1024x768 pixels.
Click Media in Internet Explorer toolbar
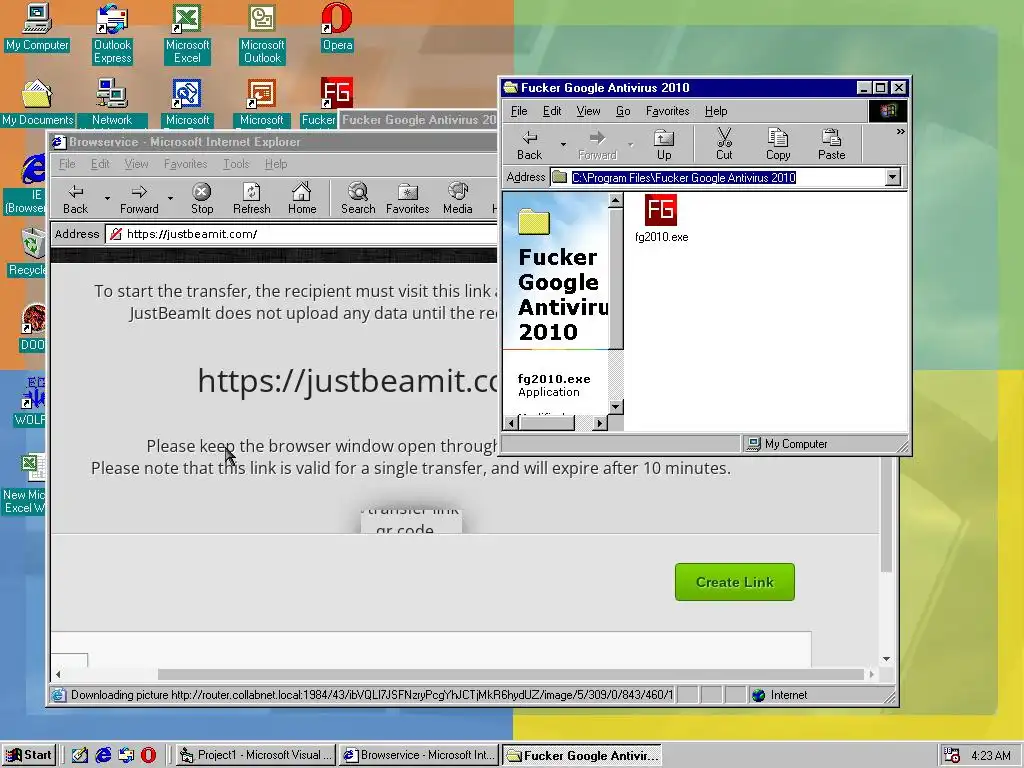coord(457,199)
